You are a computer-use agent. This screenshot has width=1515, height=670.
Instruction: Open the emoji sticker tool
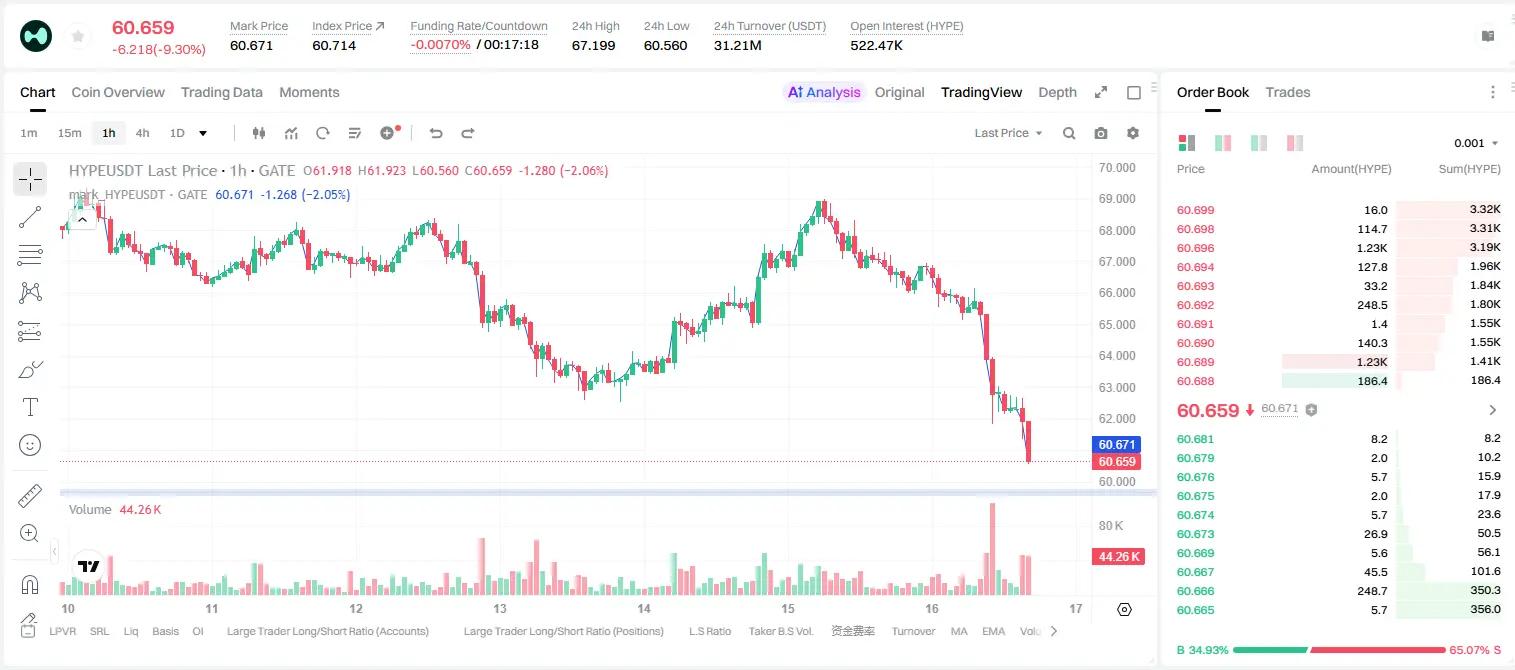(30, 445)
